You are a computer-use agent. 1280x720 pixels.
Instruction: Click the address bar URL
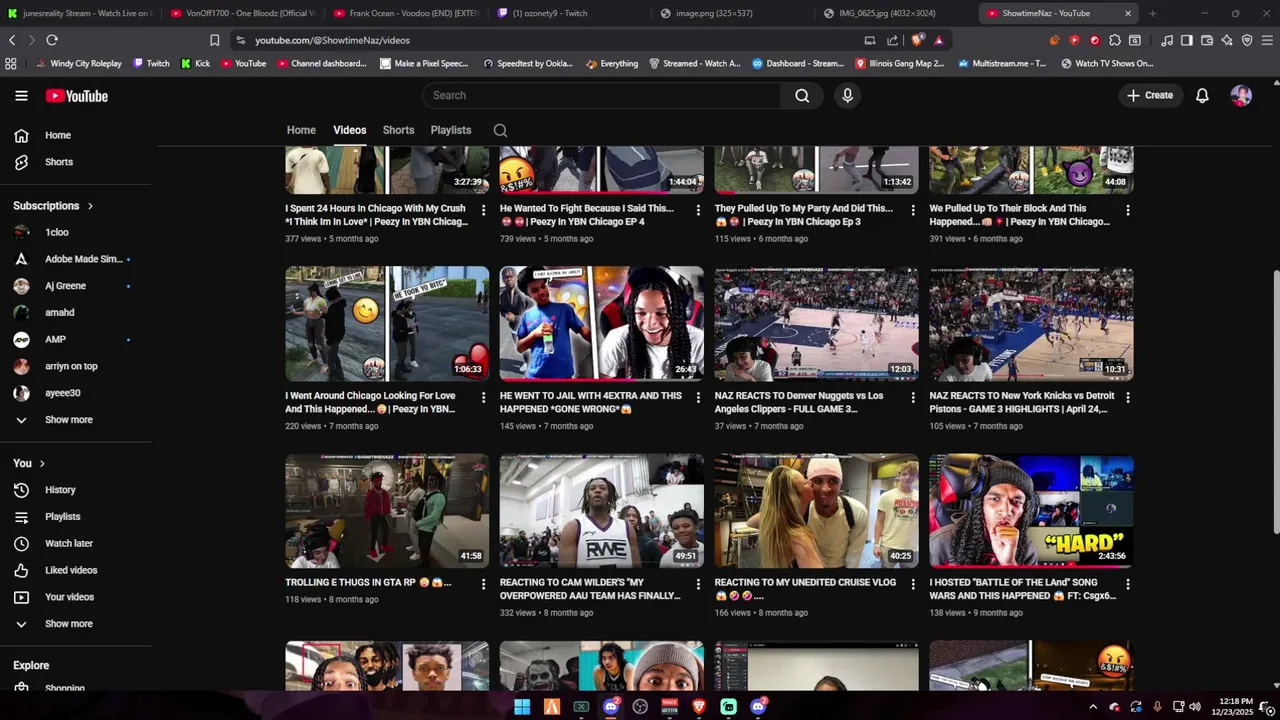pos(332,40)
